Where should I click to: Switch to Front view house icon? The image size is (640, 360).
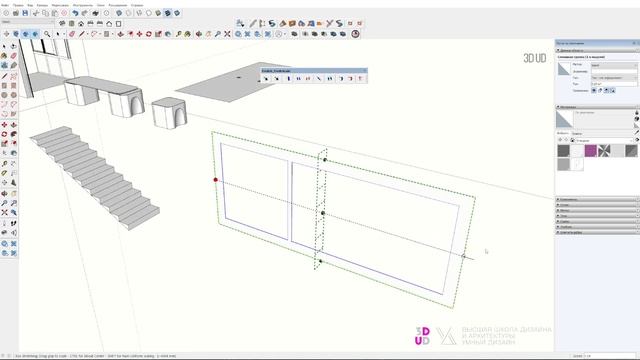click(x=81, y=24)
